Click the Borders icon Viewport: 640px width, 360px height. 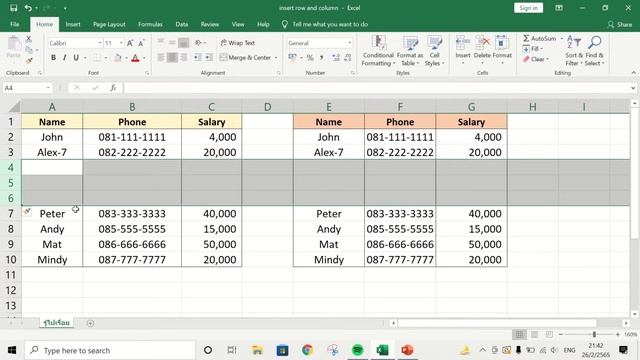pyautogui.click(x=96, y=58)
